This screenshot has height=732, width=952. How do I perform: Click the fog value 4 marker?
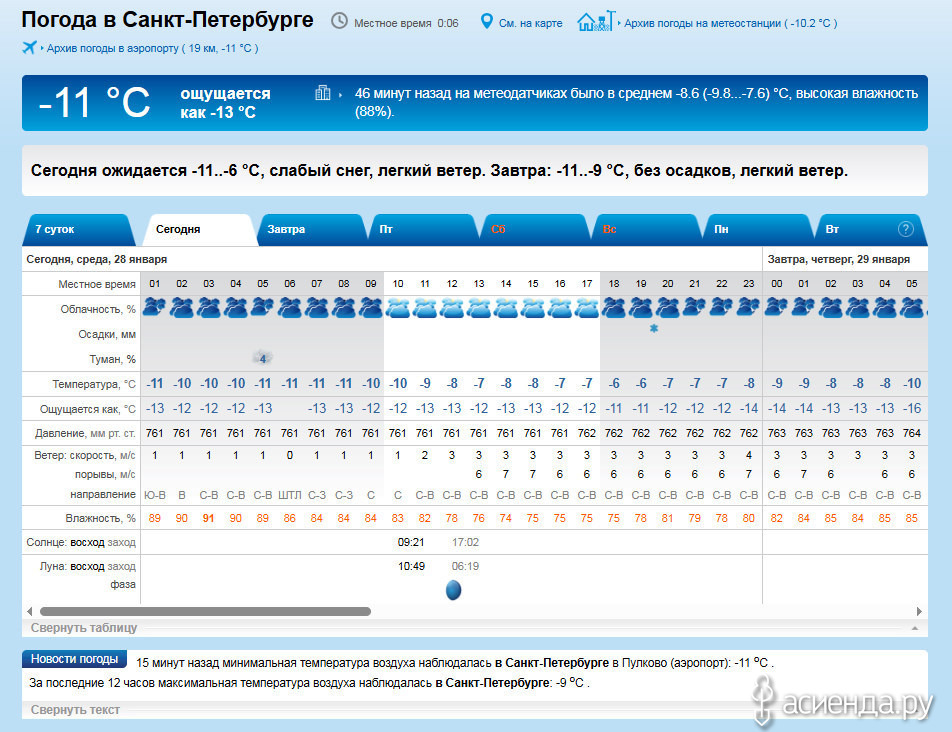262,358
